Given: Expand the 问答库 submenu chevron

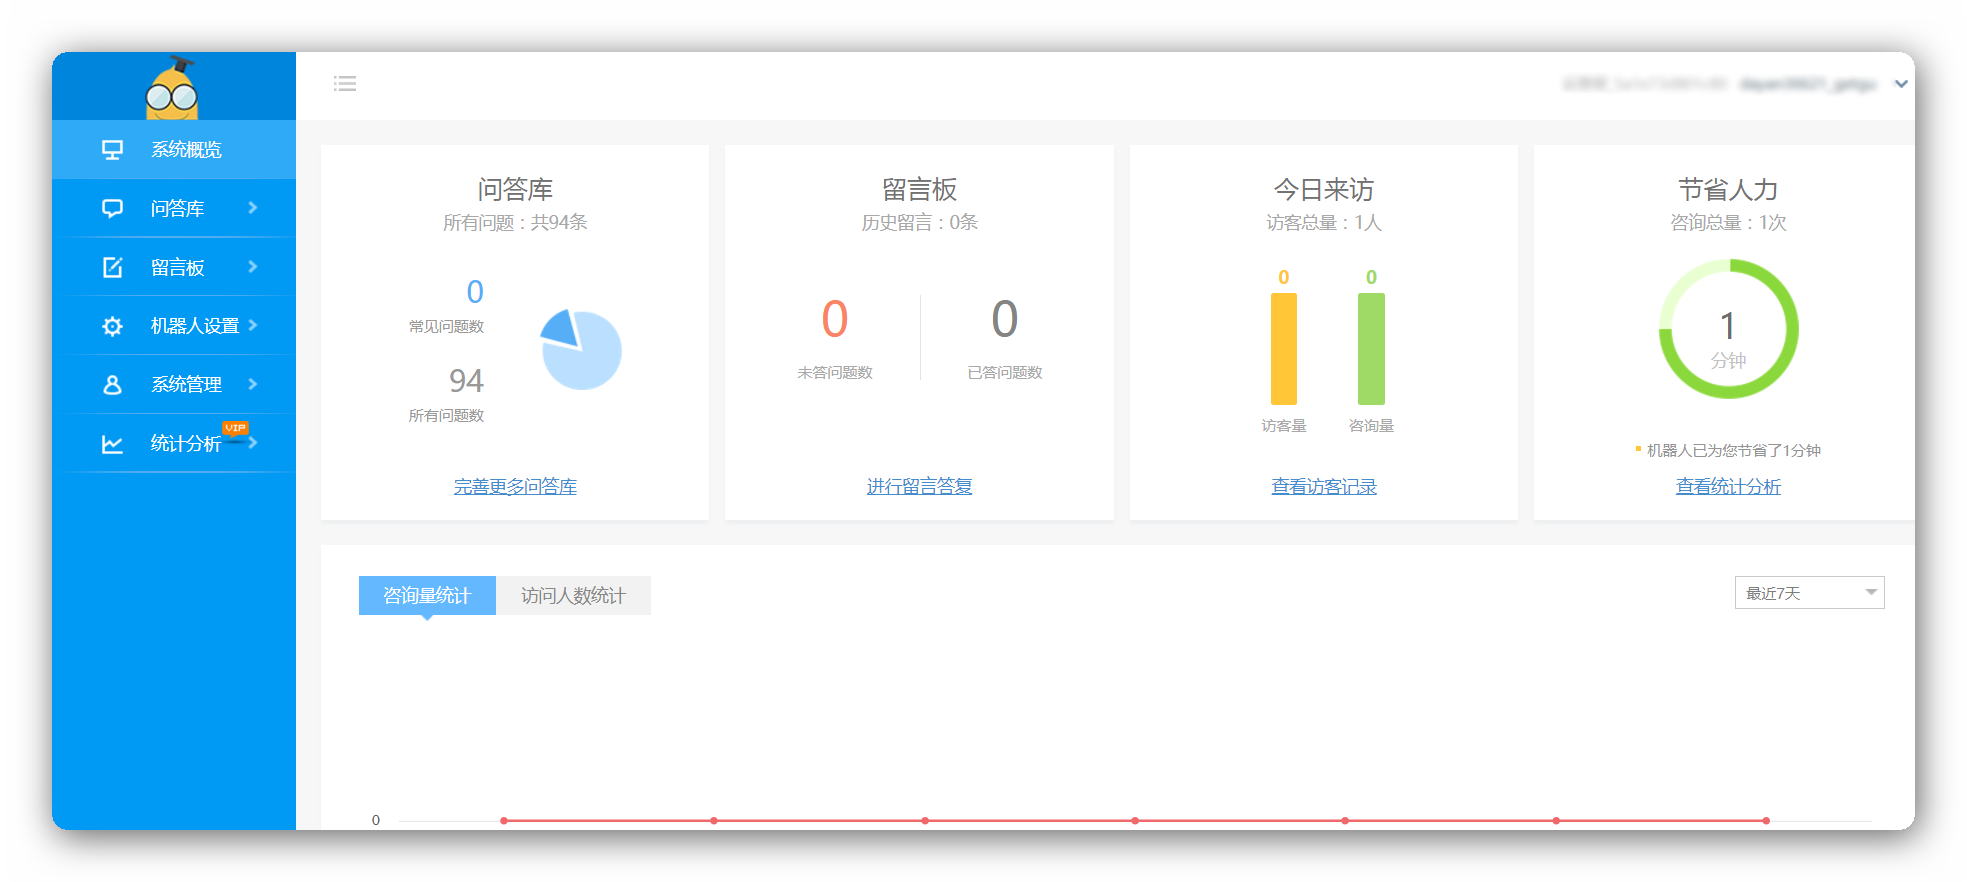Looking at the screenshot, I should coord(253,208).
